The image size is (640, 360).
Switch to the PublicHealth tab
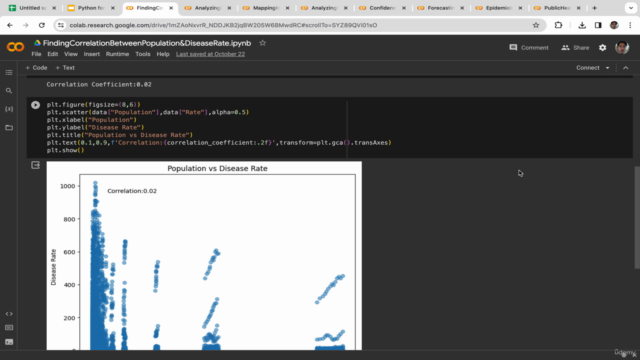coord(557,8)
